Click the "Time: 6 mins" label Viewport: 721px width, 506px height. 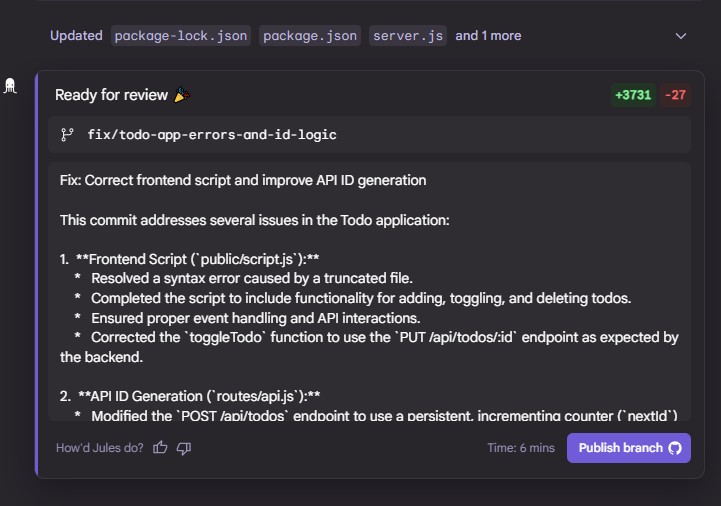pos(520,448)
